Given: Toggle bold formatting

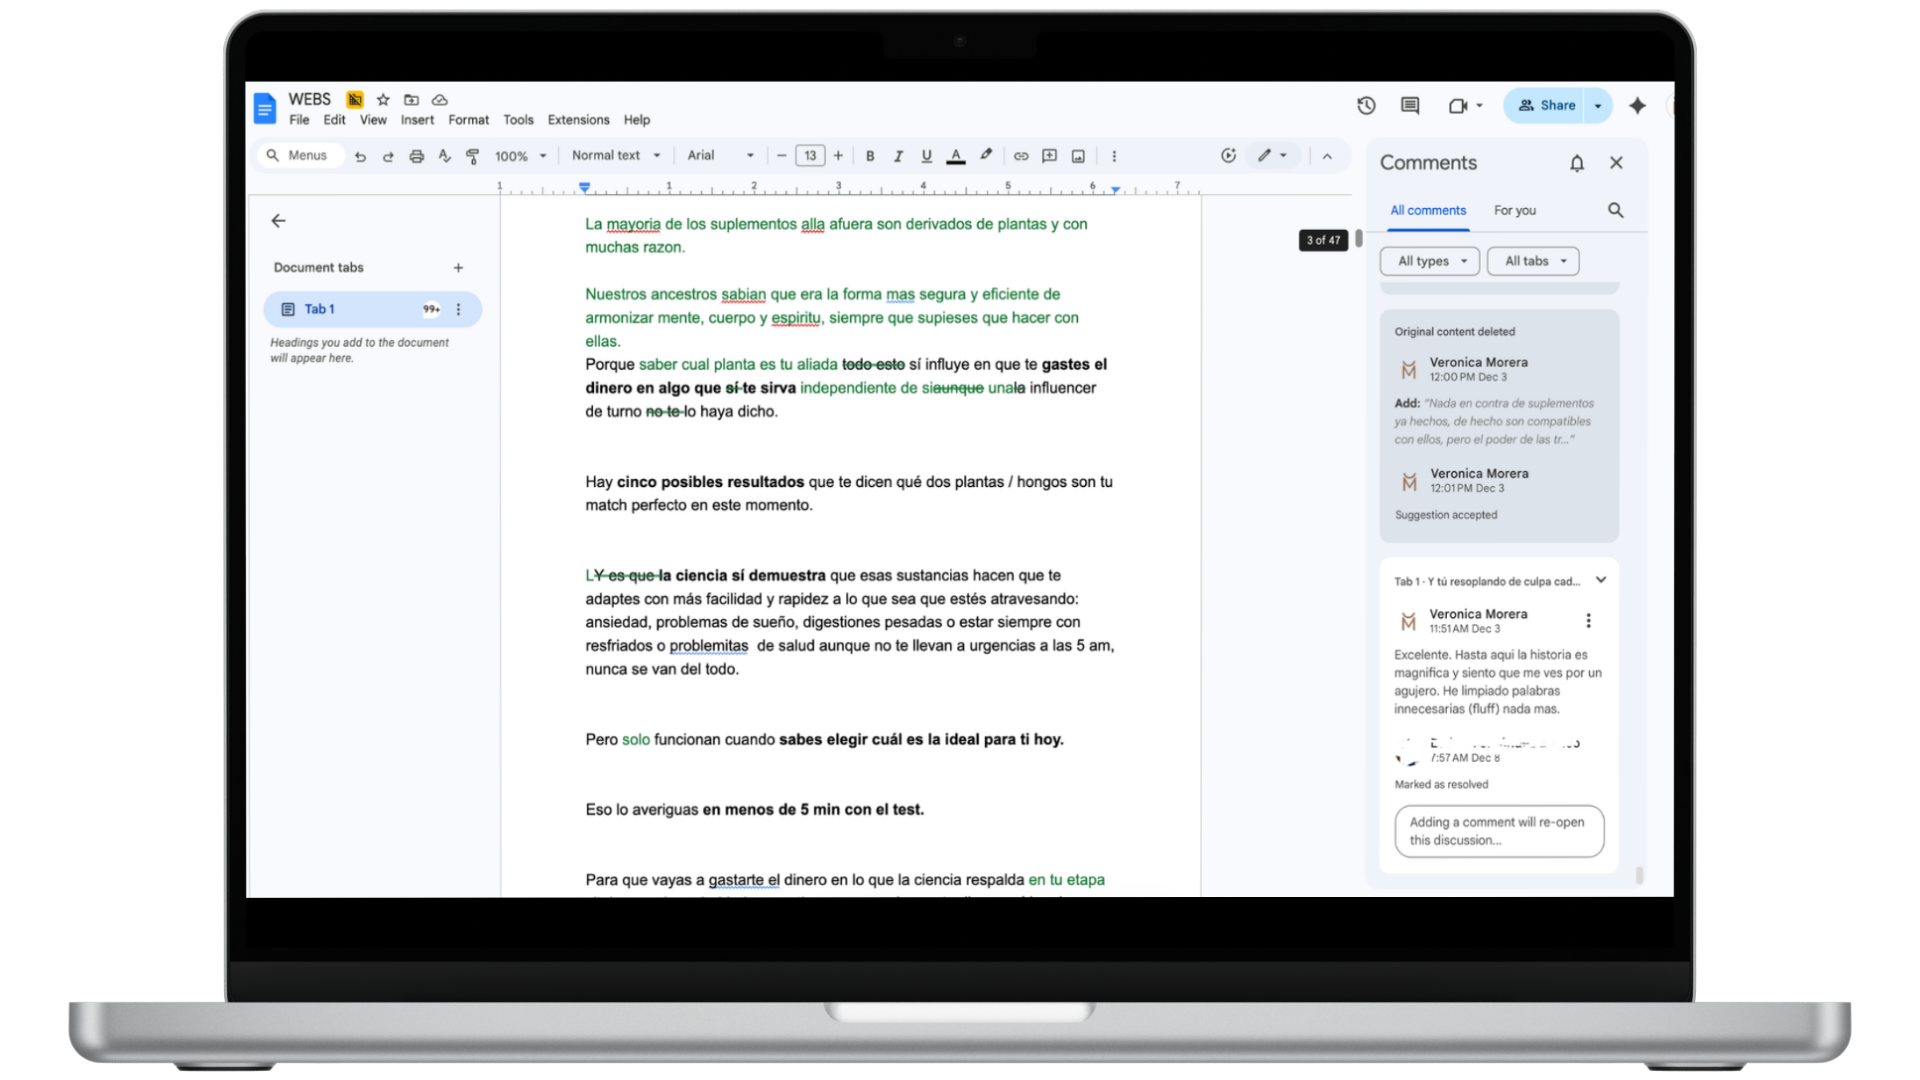Looking at the screenshot, I should pos(870,156).
